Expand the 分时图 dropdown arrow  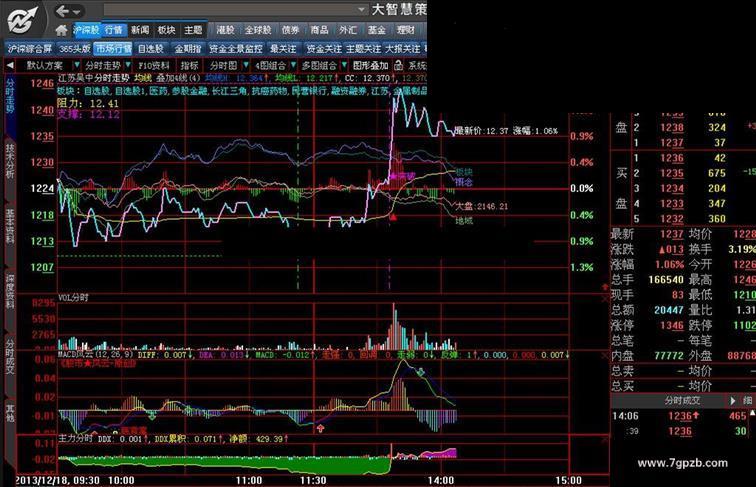point(246,65)
